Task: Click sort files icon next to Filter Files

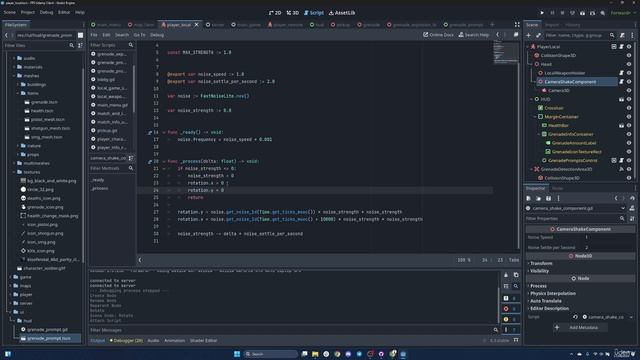Action: click(80, 45)
